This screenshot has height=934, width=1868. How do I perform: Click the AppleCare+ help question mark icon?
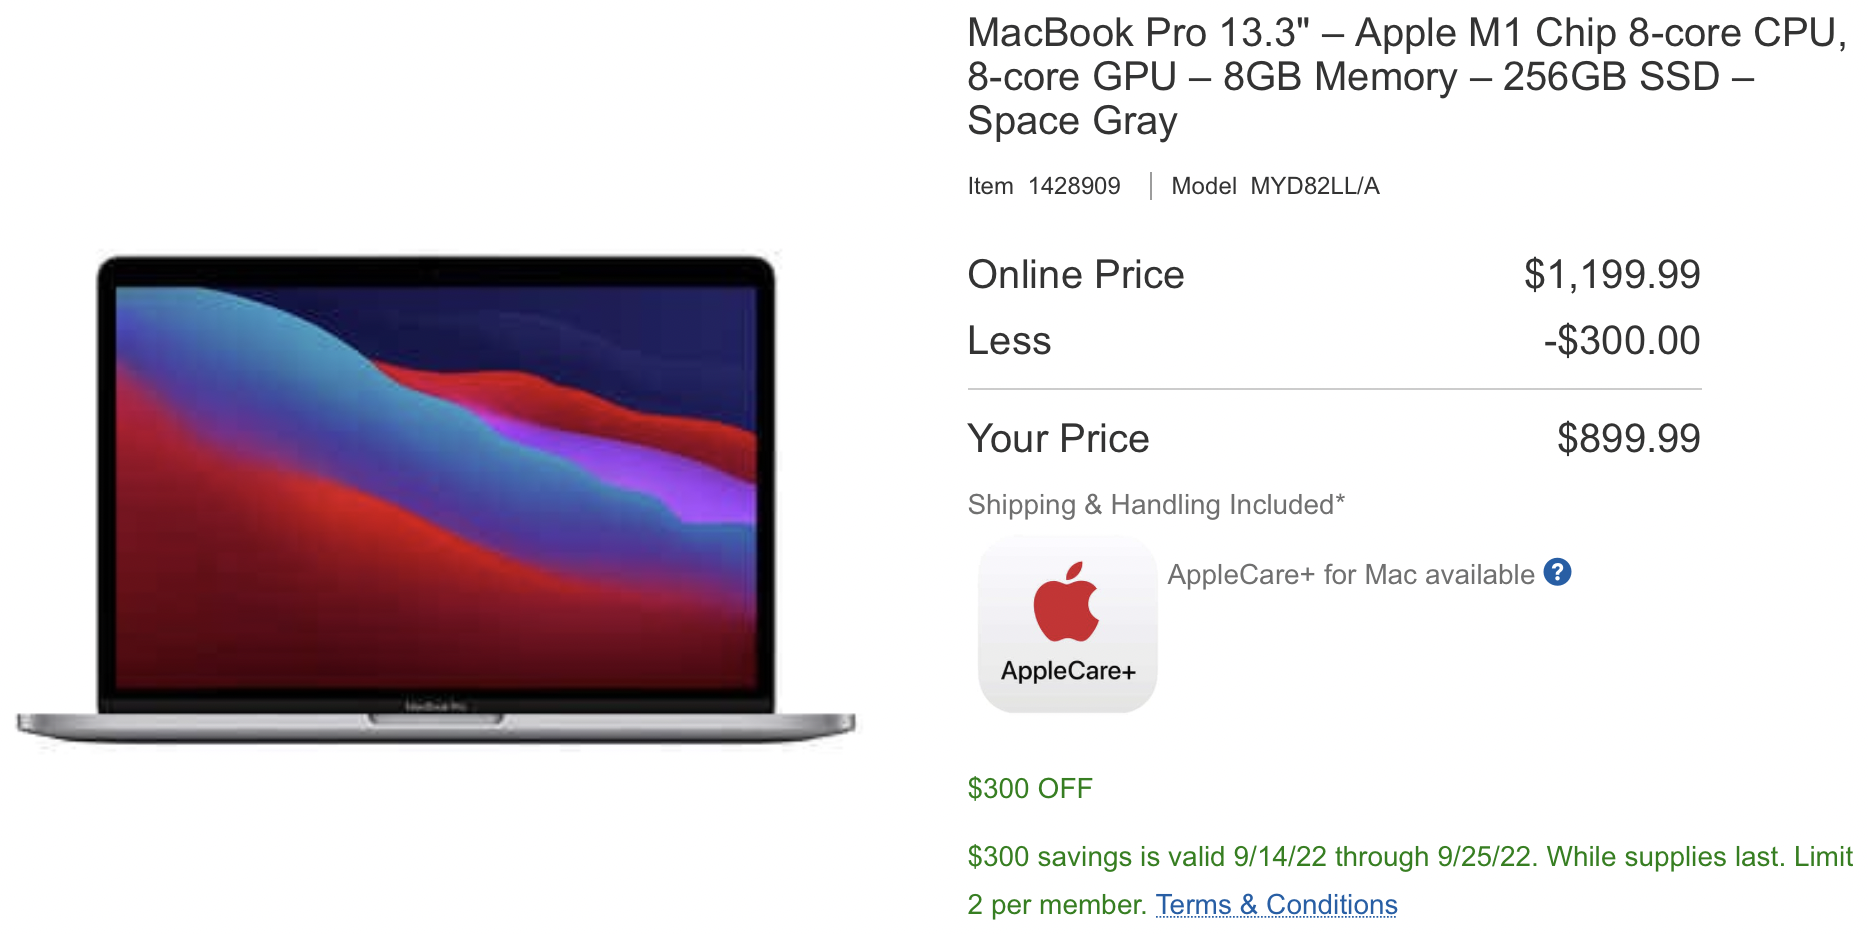click(x=1557, y=572)
